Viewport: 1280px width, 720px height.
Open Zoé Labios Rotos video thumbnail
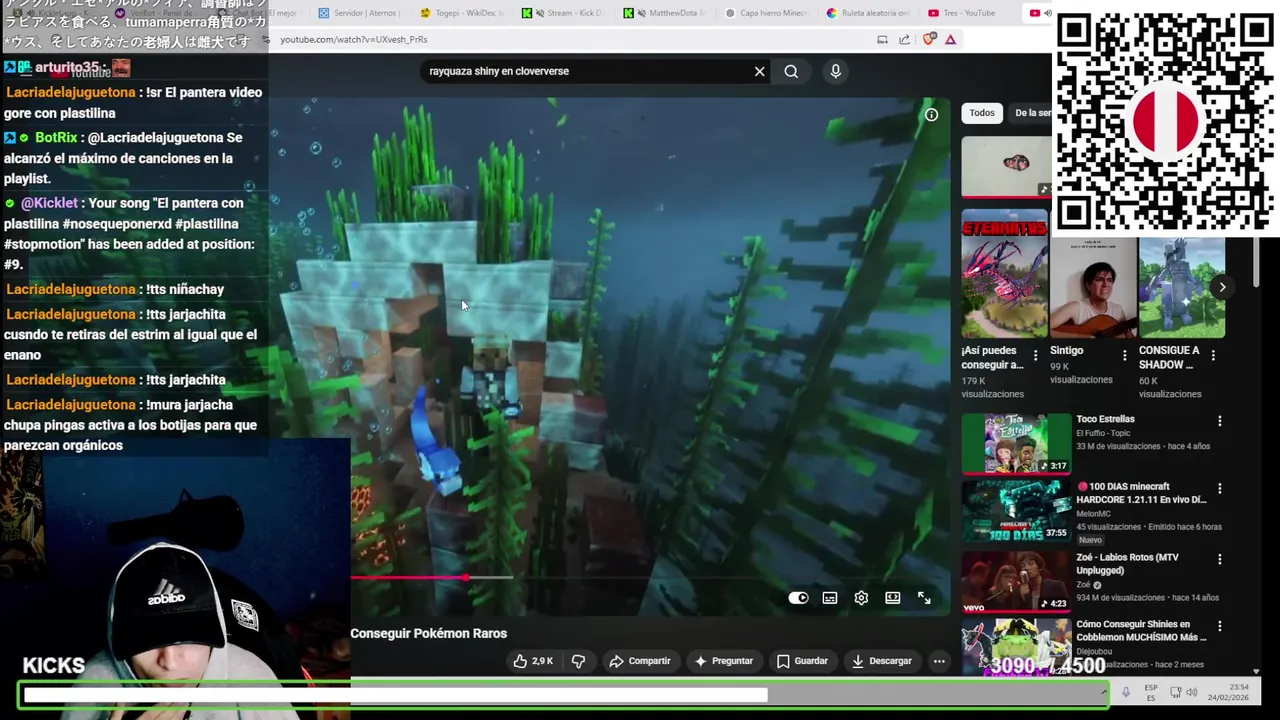[x=1016, y=580]
